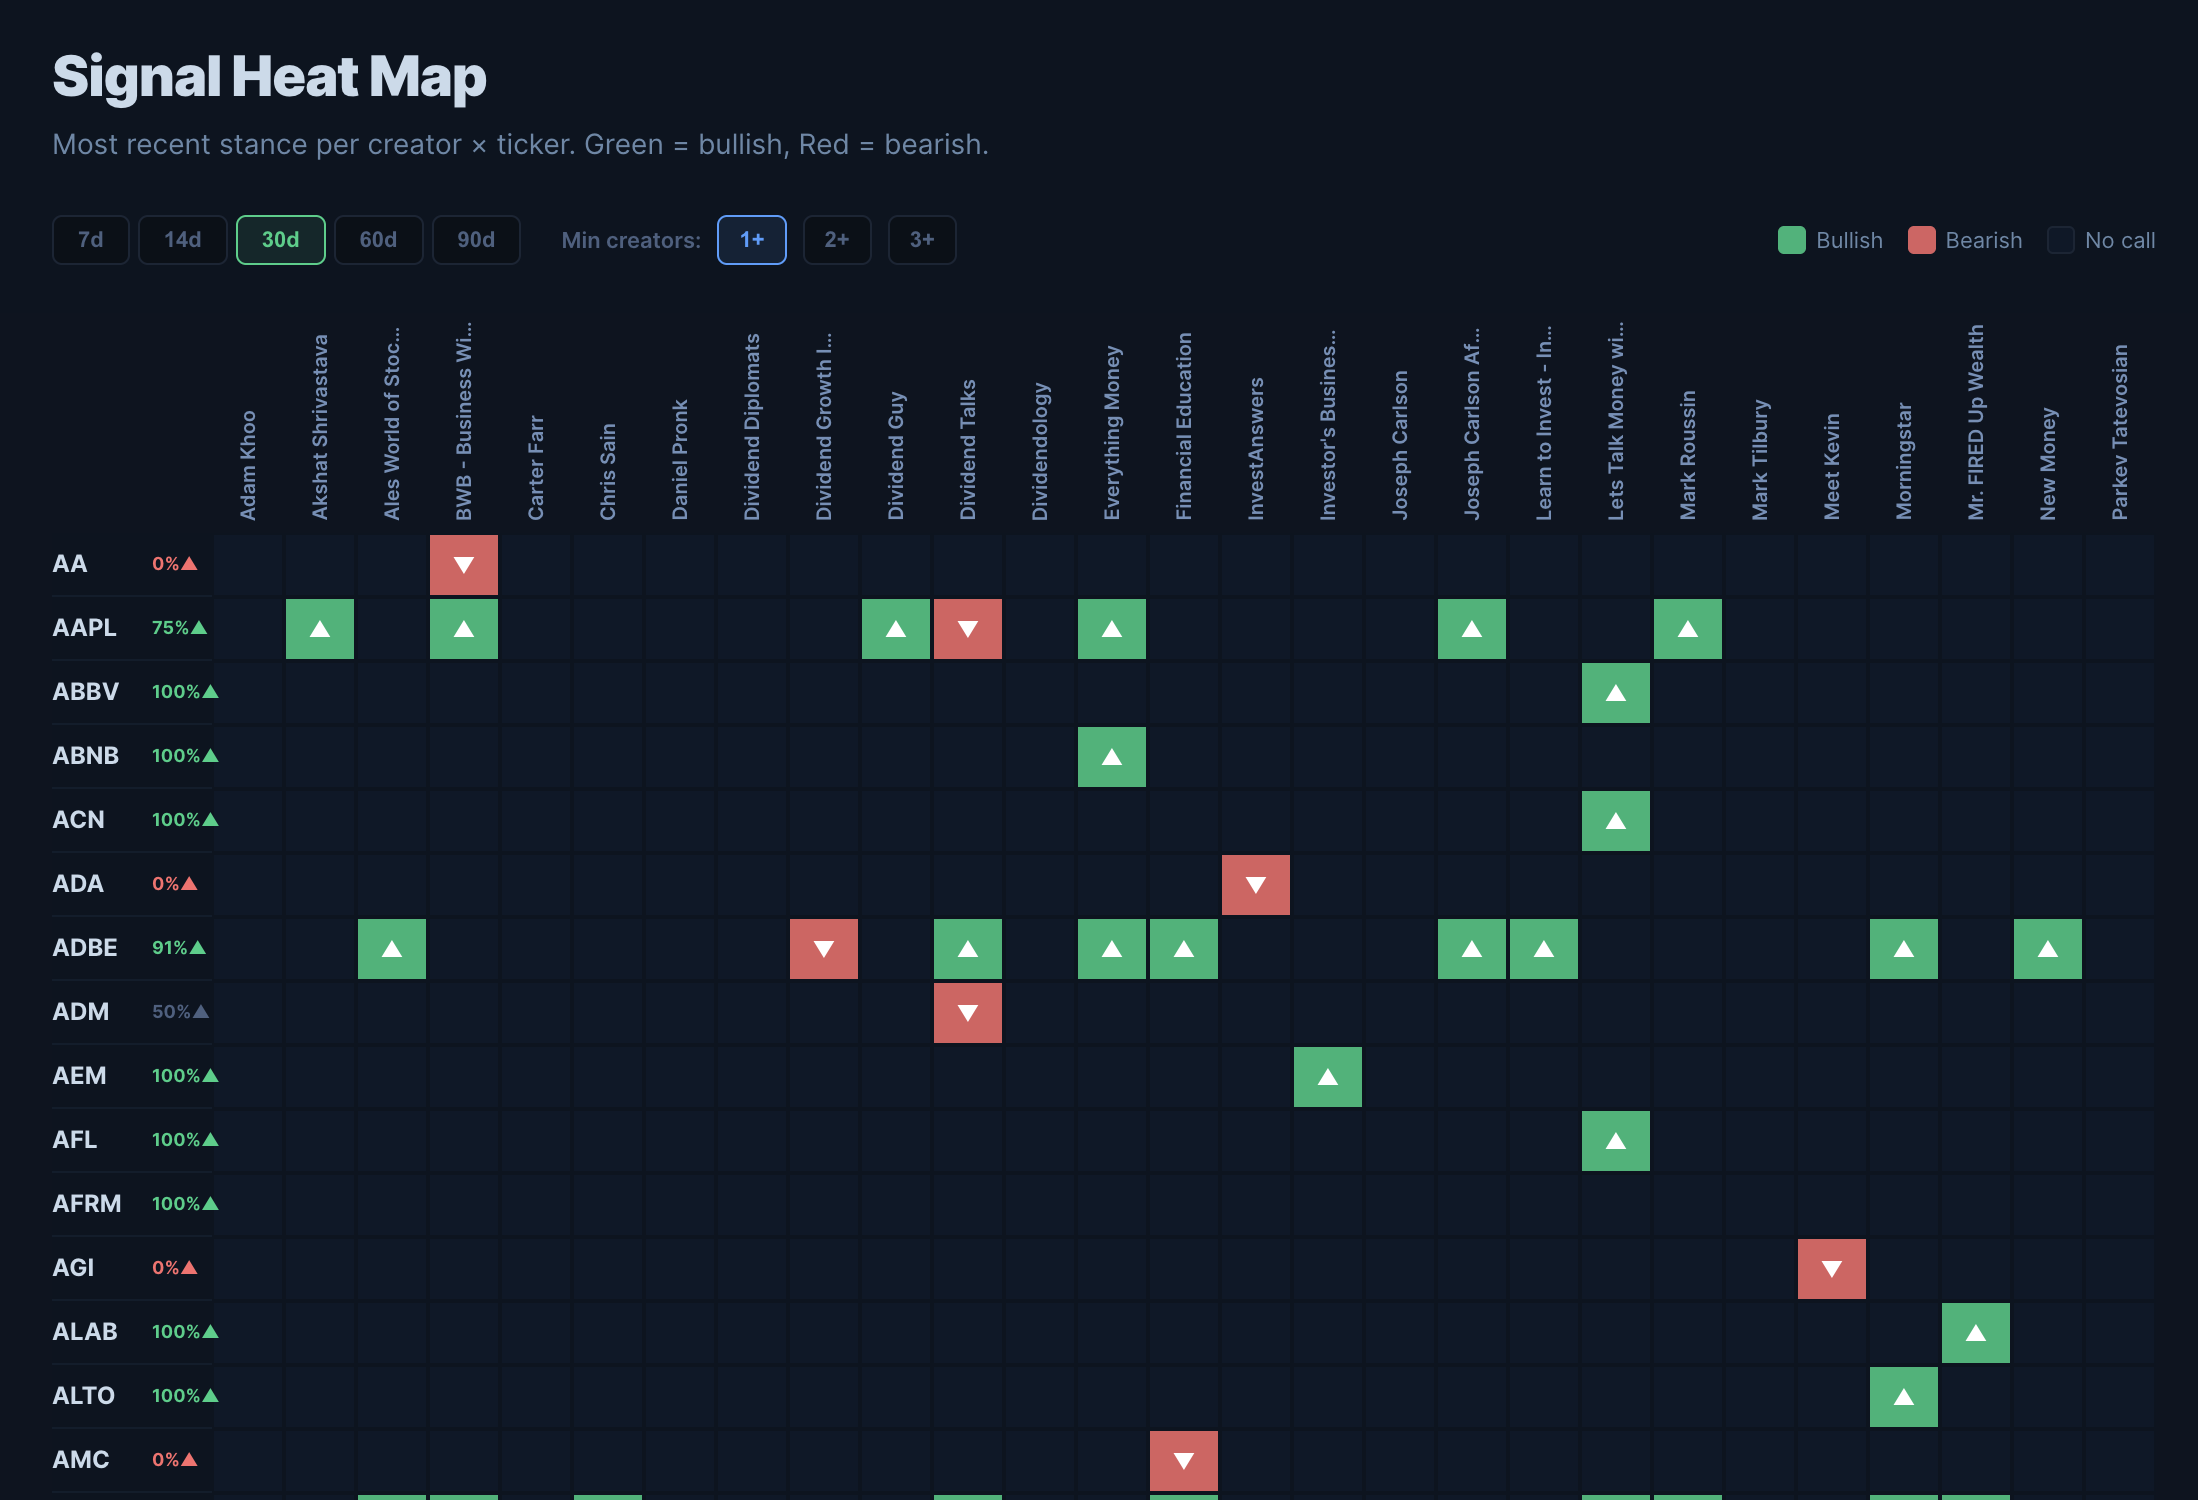
Task: Select the Daniel Pronk column header
Action: (680, 460)
